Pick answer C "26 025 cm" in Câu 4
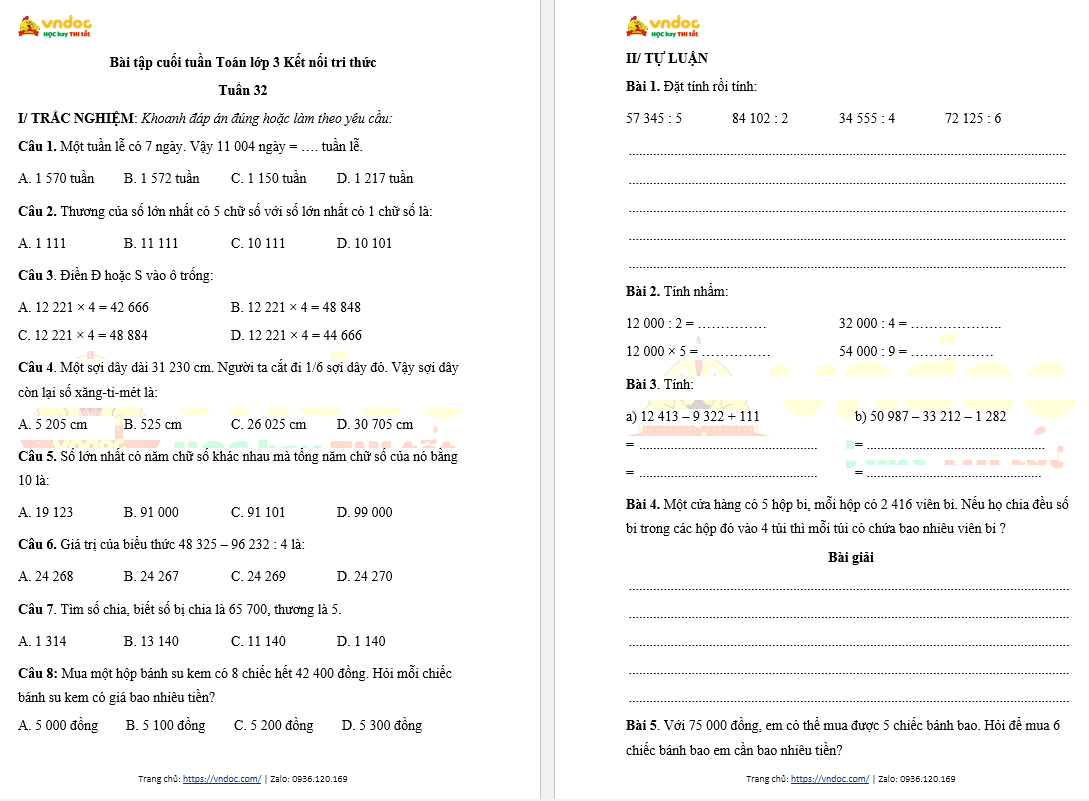Viewport: 1089px width, 801px height. coord(268,424)
